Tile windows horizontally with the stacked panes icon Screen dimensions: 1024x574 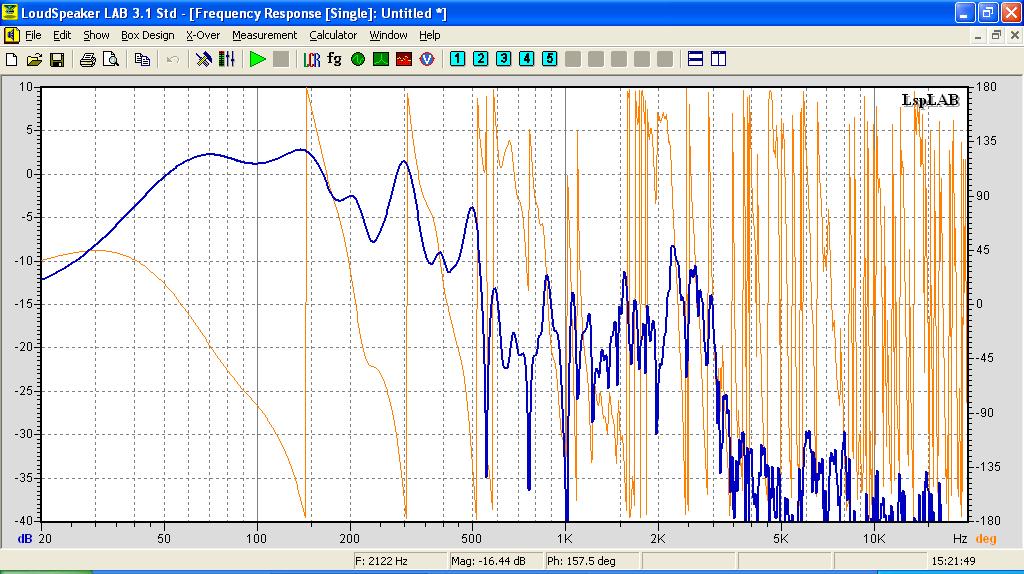pyautogui.click(x=696, y=59)
